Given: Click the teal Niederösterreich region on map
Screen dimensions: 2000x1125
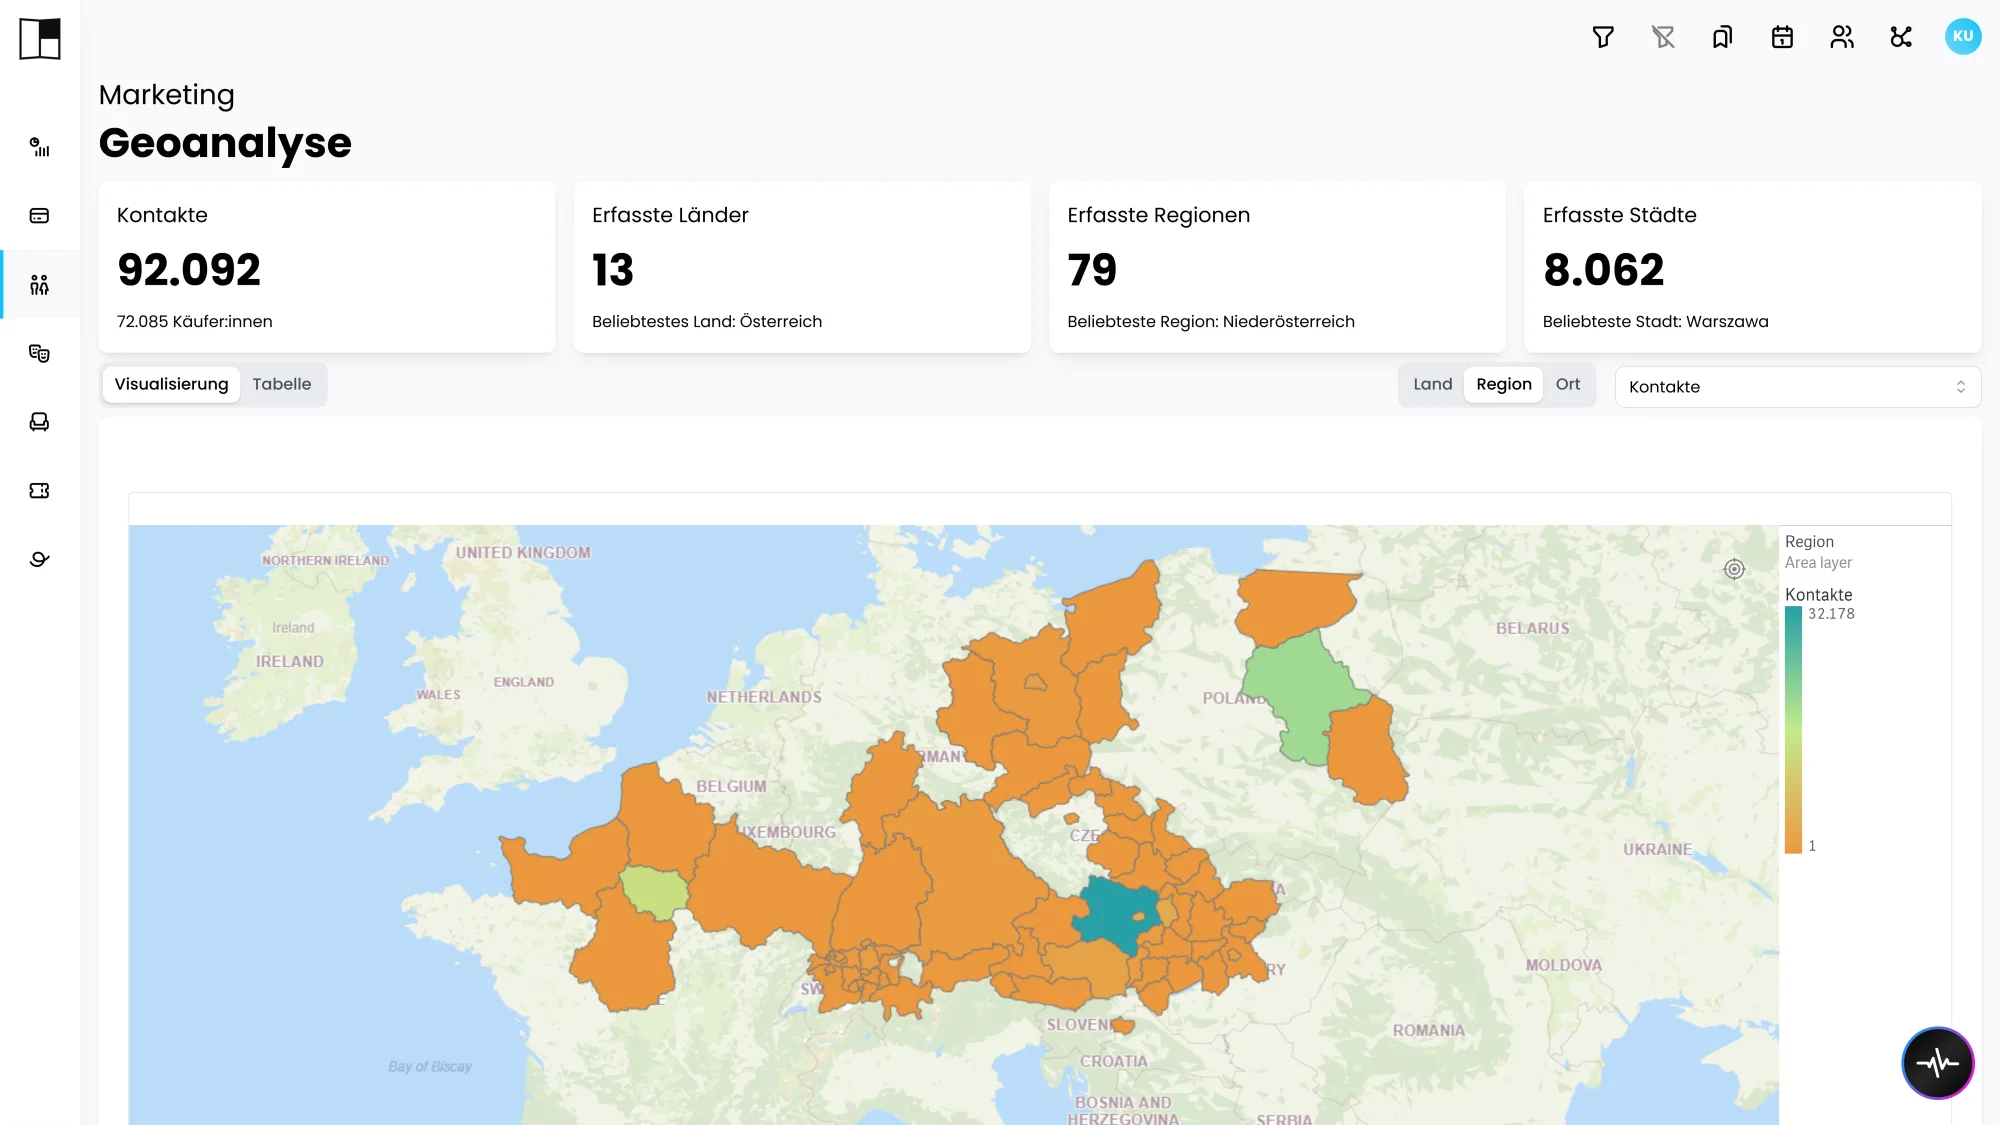Looking at the screenshot, I should (1112, 912).
